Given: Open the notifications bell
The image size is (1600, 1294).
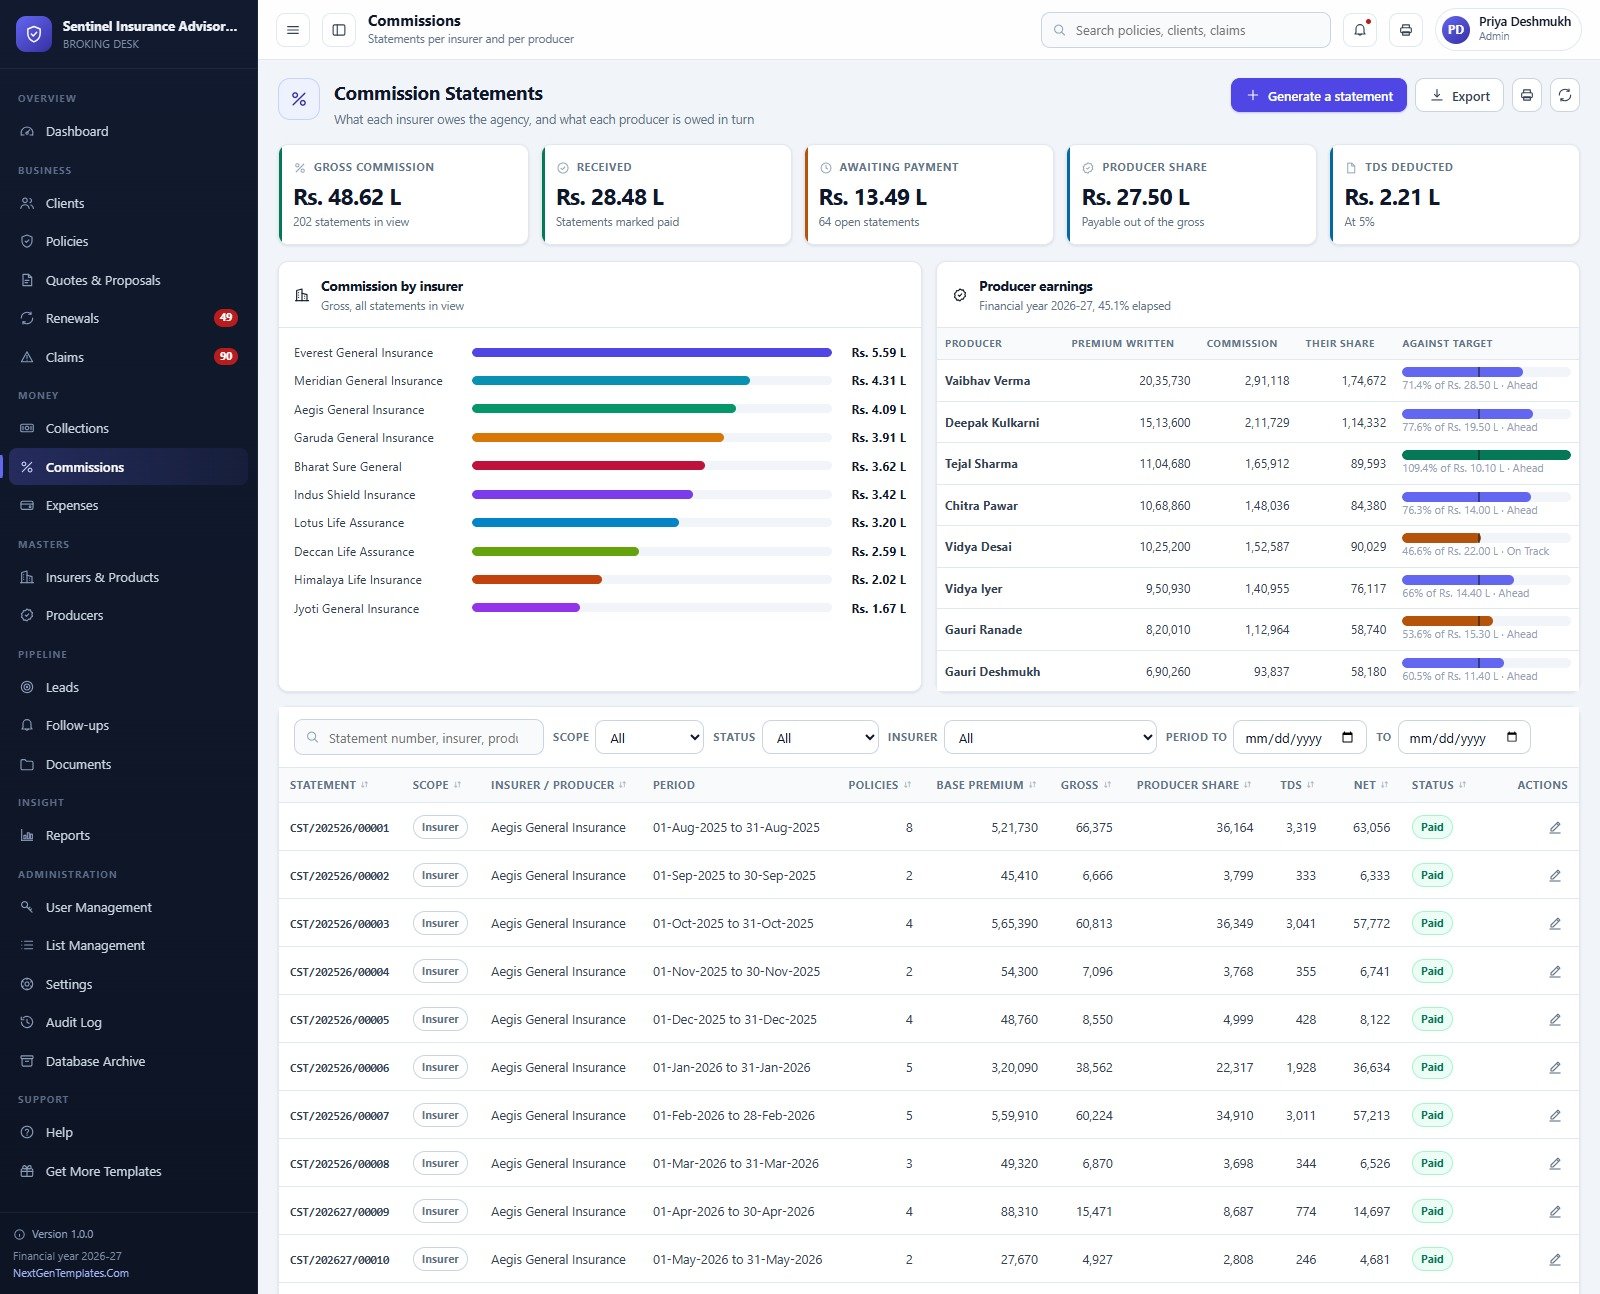Looking at the screenshot, I should 1360,30.
